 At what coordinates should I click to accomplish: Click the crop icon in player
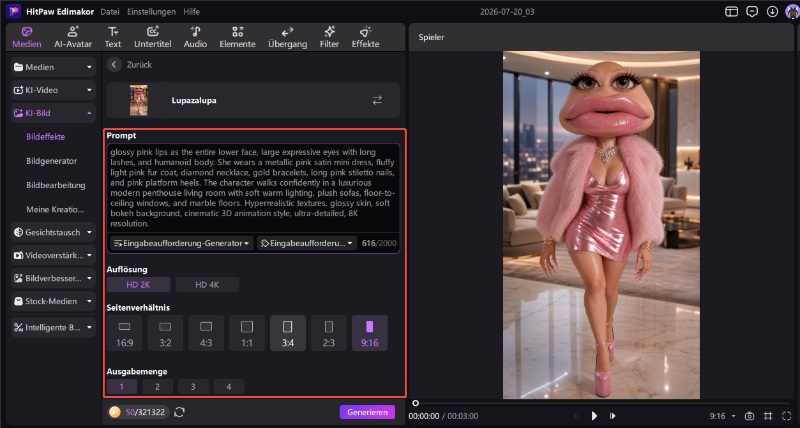point(768,416)
